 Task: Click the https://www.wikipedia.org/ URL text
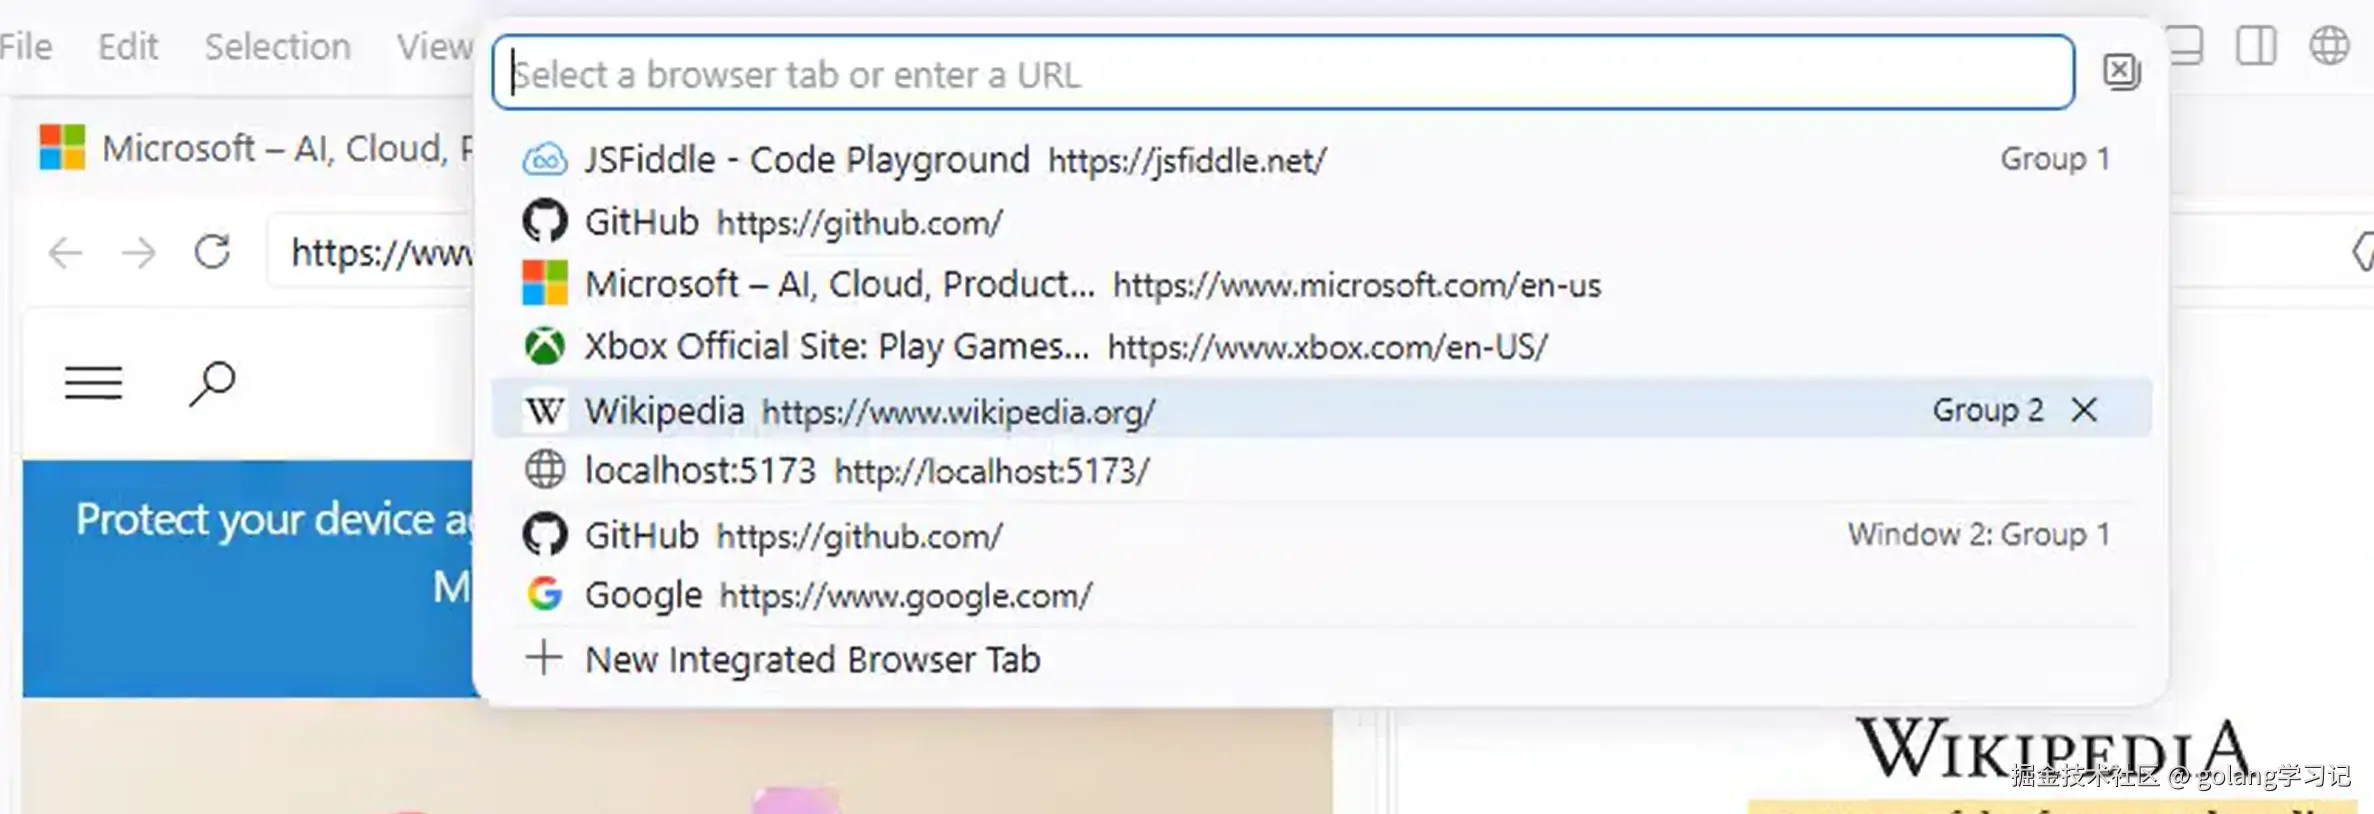tap(958, 412)
